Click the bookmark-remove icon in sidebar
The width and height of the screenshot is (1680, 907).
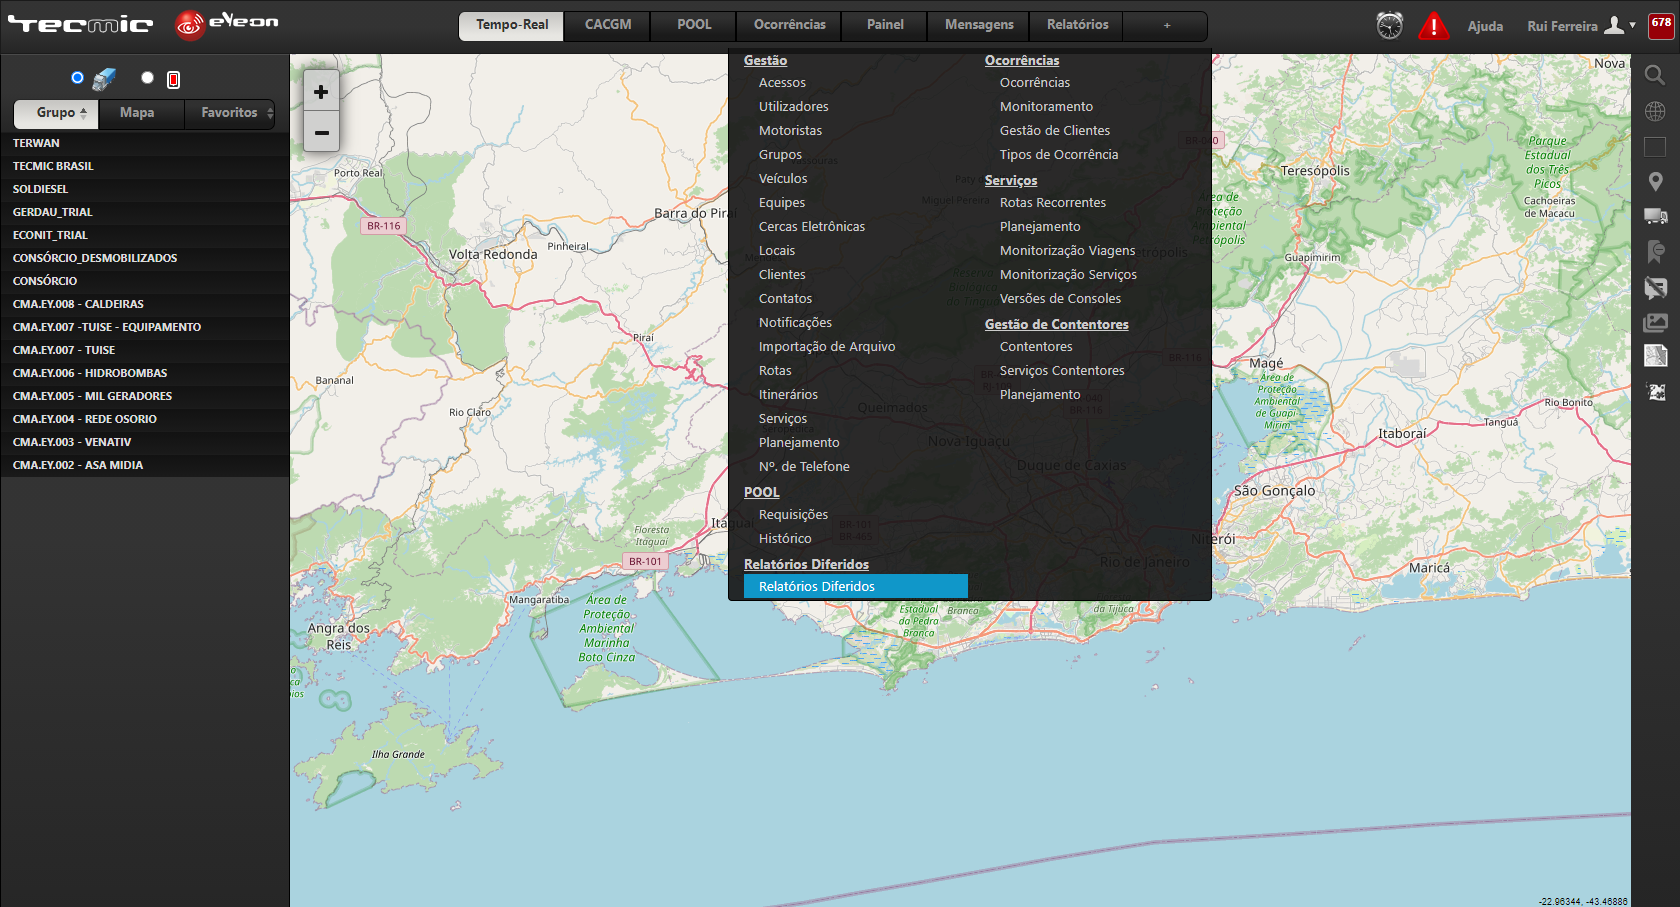click(x=1655, y=251)
